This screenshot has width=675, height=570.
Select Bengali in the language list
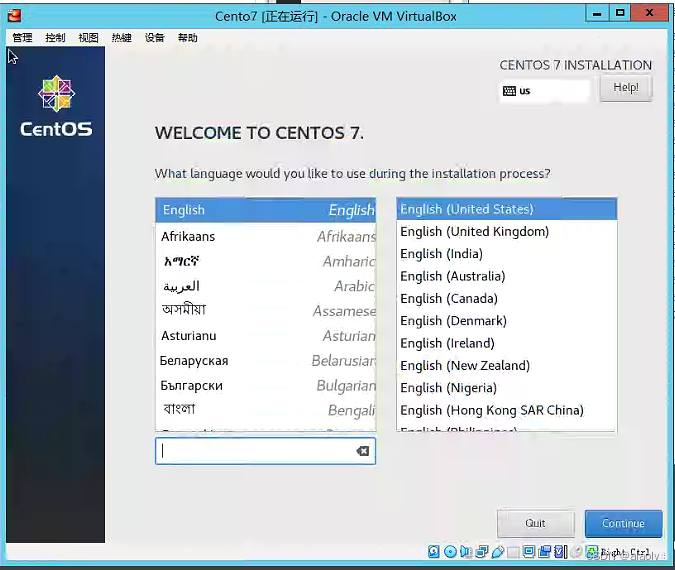click(x=266, y=410)
